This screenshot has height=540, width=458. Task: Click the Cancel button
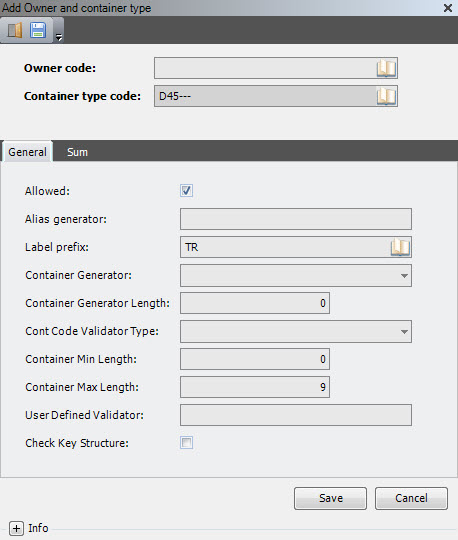tap(412, 498)
